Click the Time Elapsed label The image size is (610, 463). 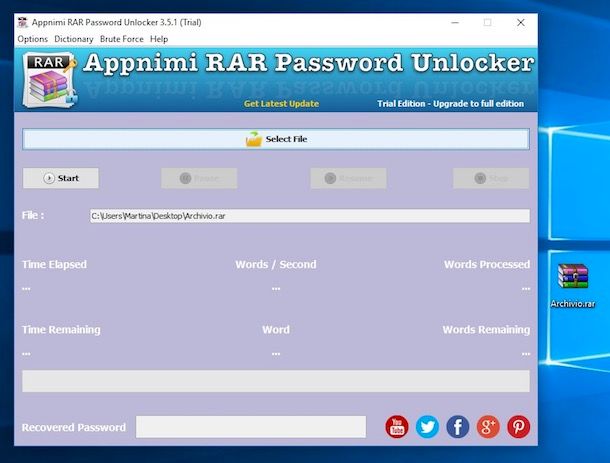pos(54,265)
